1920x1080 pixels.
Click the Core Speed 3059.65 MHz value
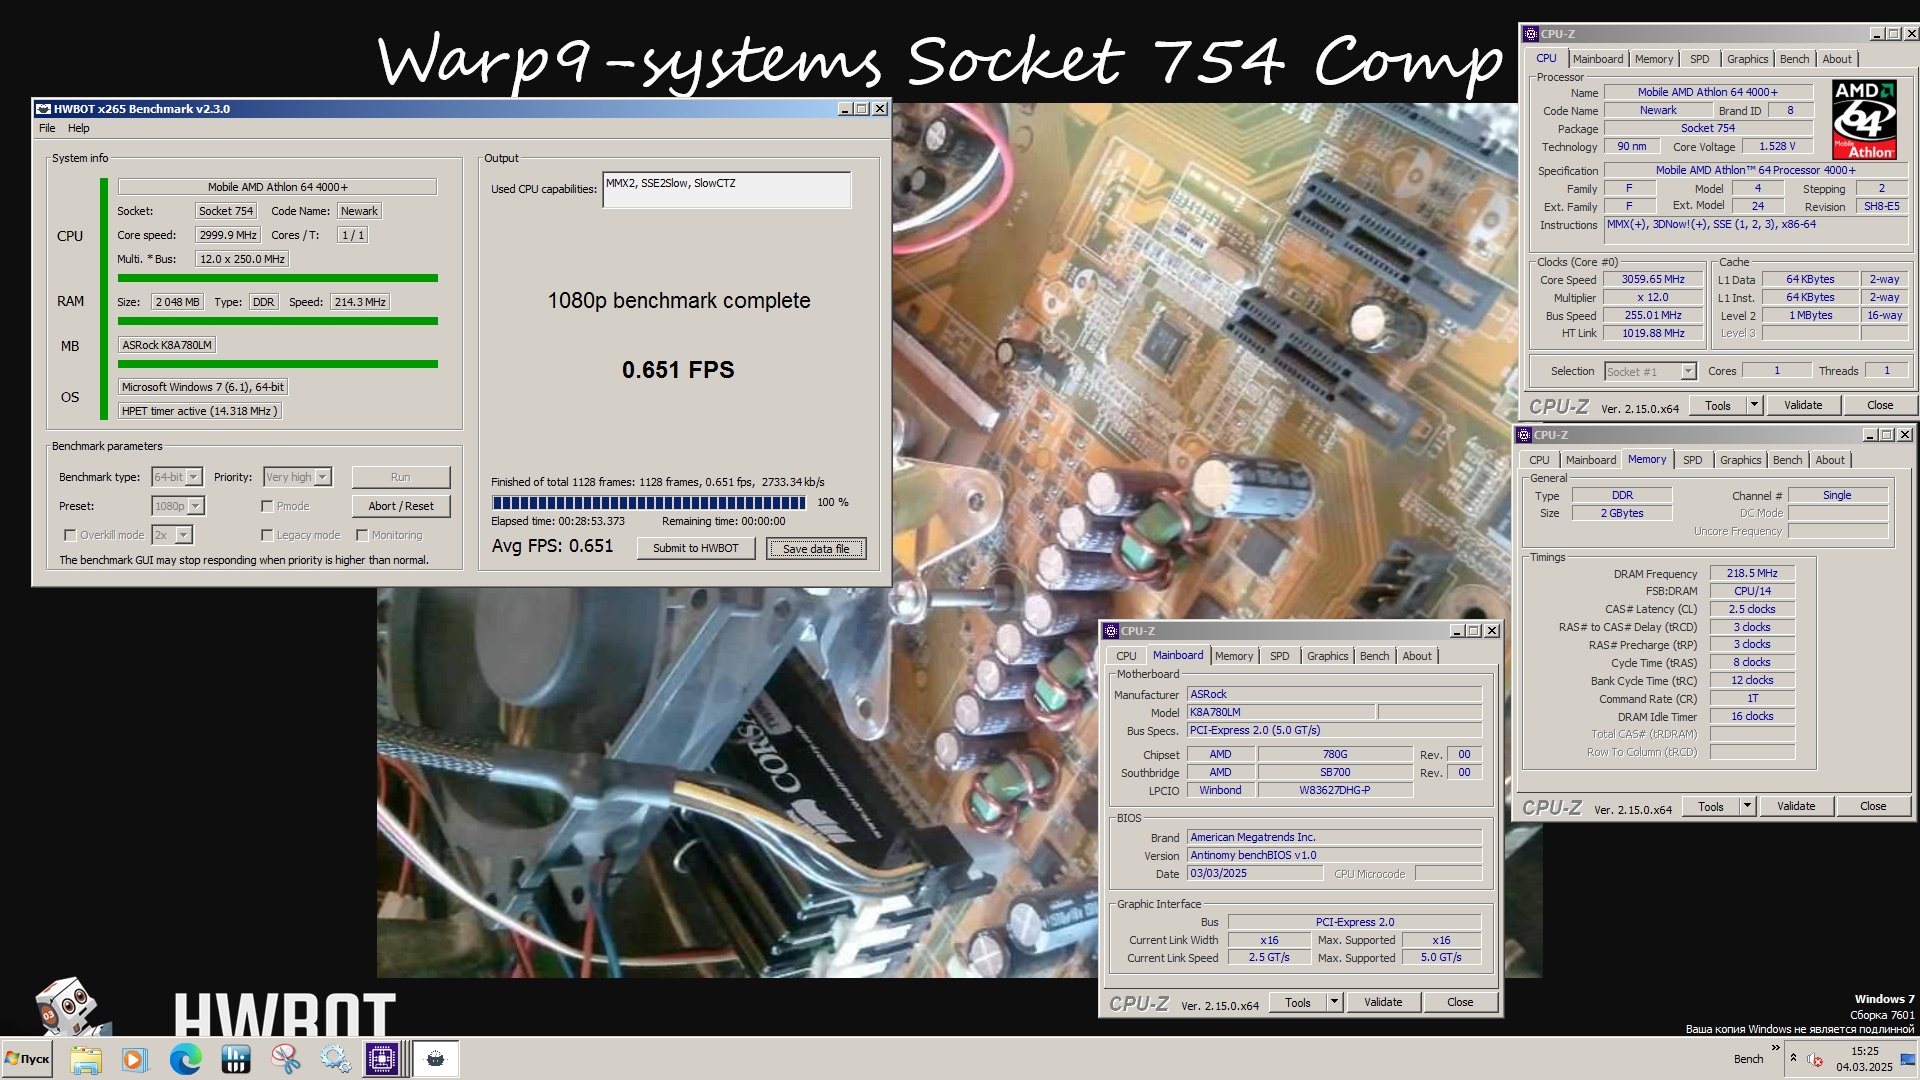click(1653, 280)
